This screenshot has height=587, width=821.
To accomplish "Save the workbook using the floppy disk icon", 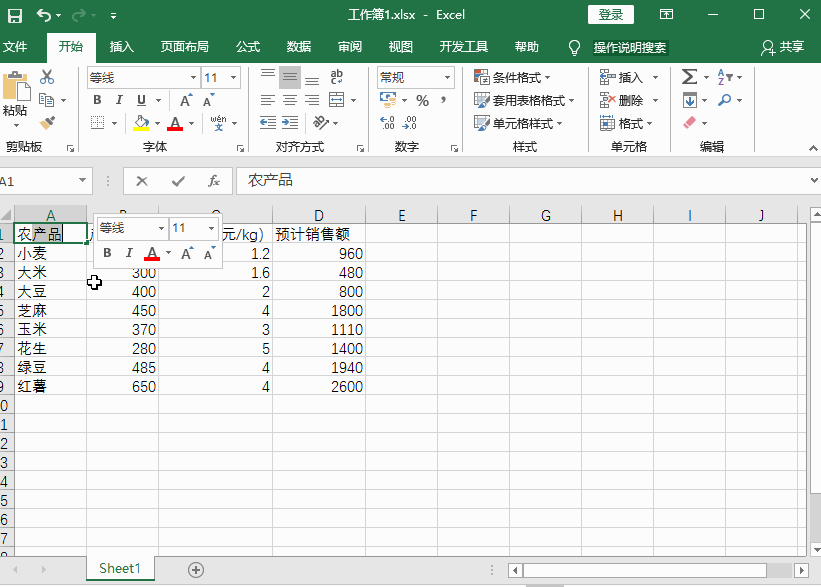I will [15, 15].
